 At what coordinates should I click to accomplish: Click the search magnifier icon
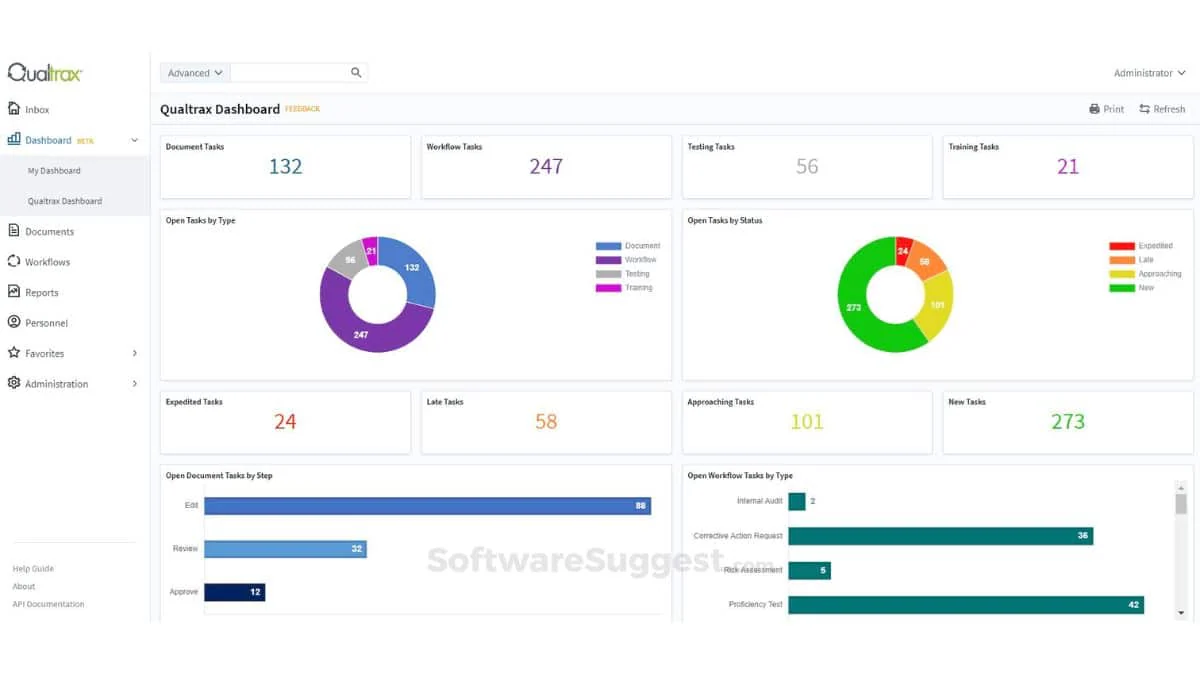coord(356,73)
